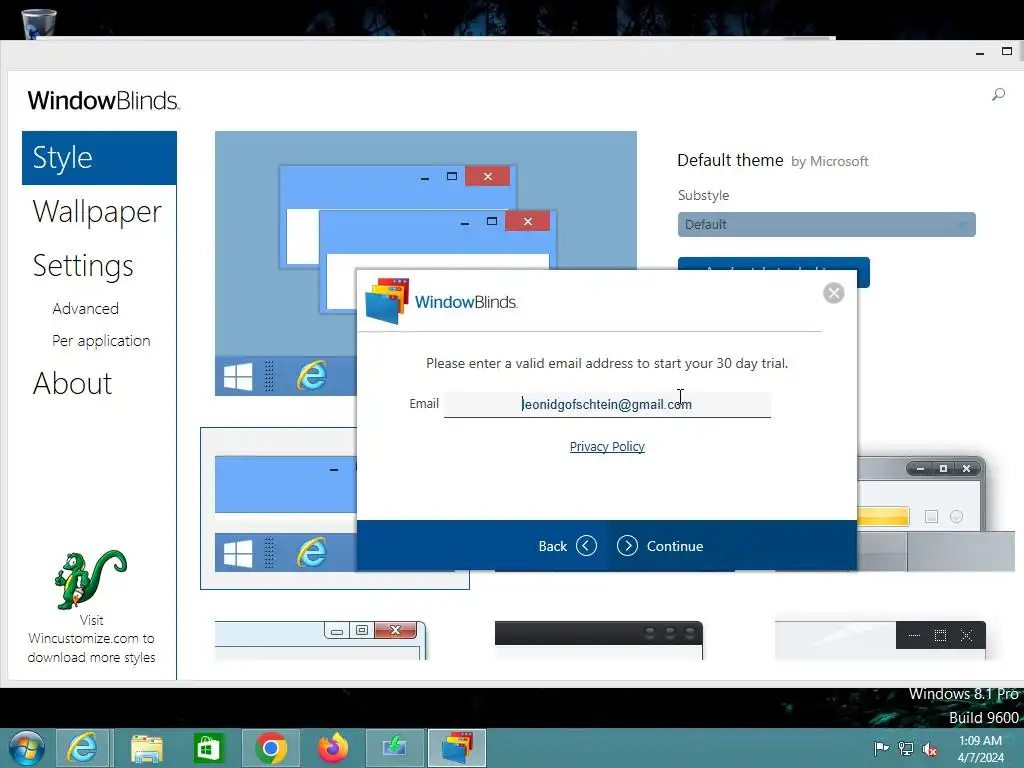Click the WindowBlinds logo in dialog
1024x768 pixels.
[x=442, y=302]
